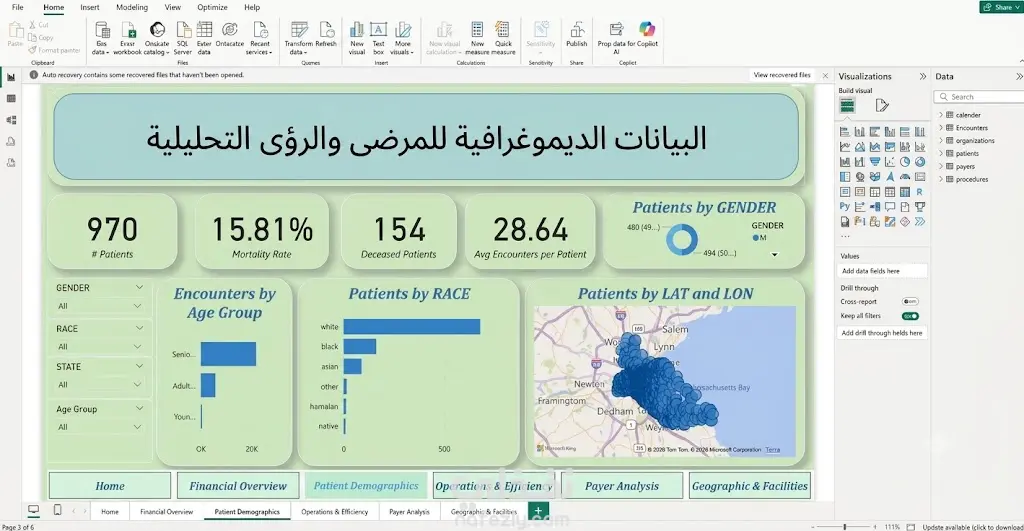
Task: Open the Format visual pane icon
Action: (x=882, y=105)
